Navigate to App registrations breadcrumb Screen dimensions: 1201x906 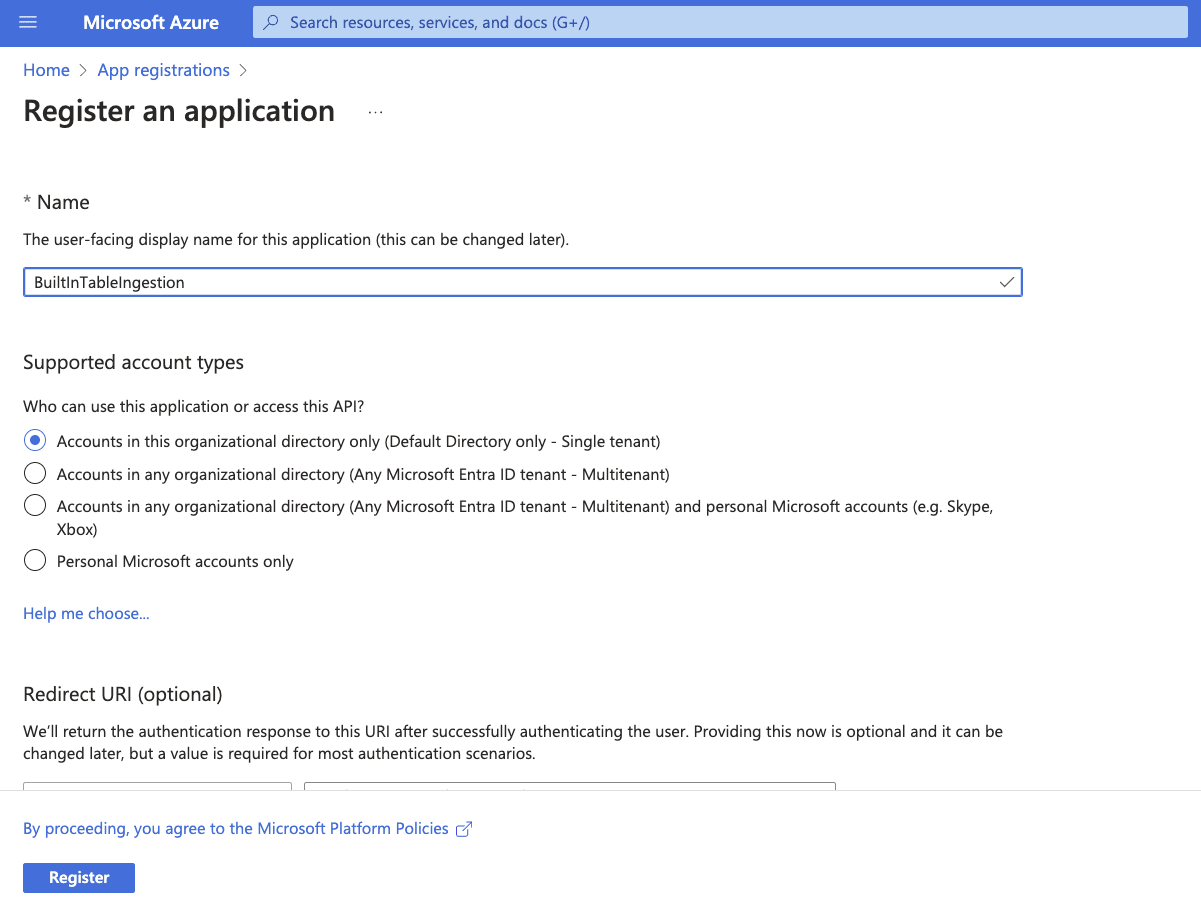pyautogui.click(x=163, y=70)
